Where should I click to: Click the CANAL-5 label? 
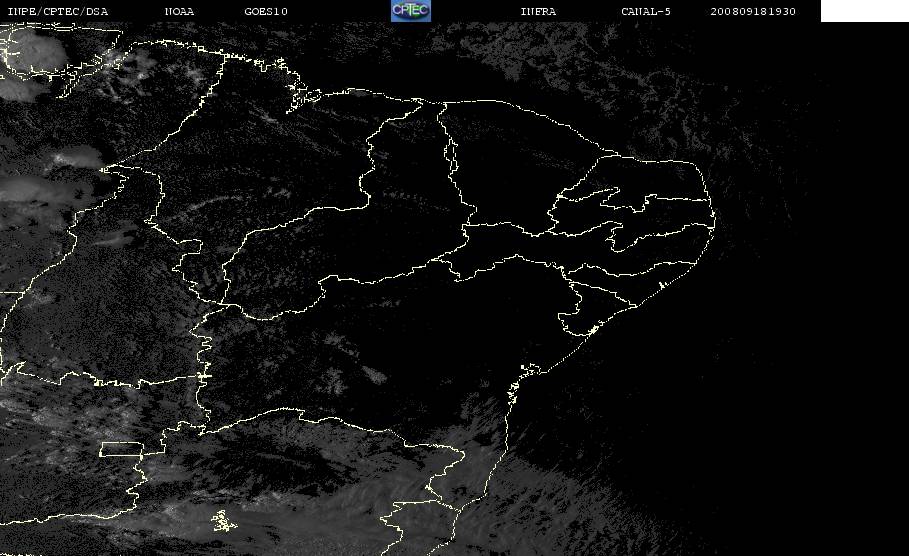point(646,12)
